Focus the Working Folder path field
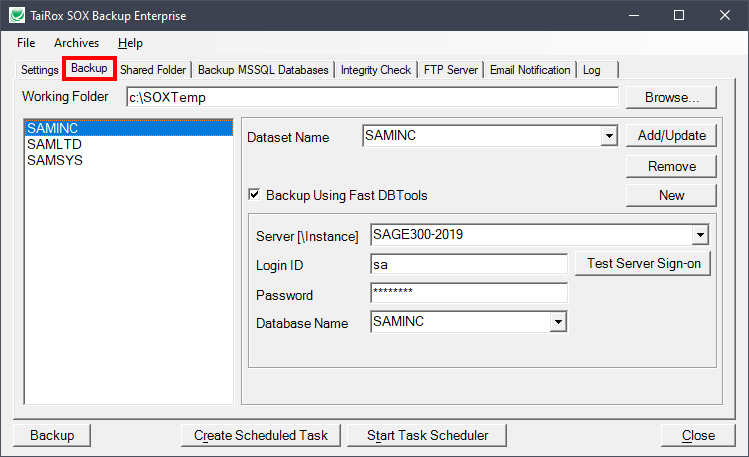Screen dimensions: 749x457 (372, 98)
